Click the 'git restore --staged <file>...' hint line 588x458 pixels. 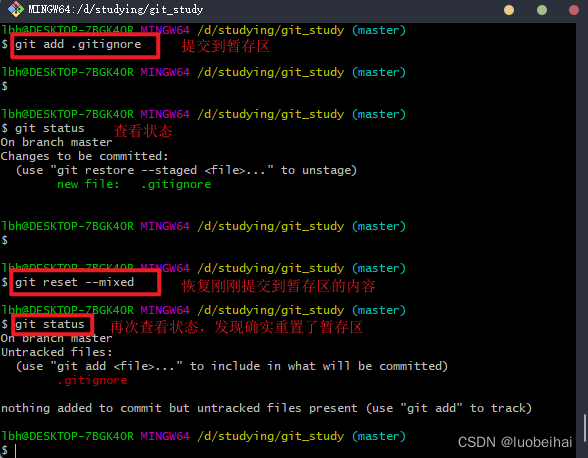[186, 170]
